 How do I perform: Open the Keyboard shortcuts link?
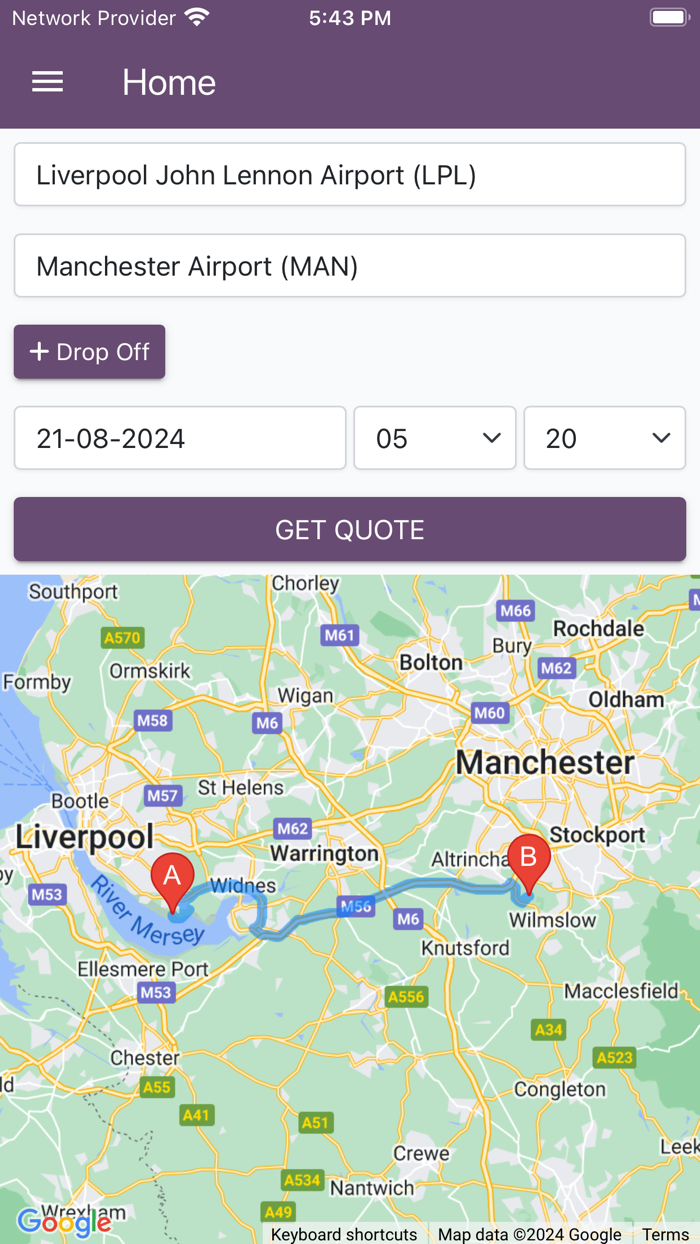point(343,1234)
